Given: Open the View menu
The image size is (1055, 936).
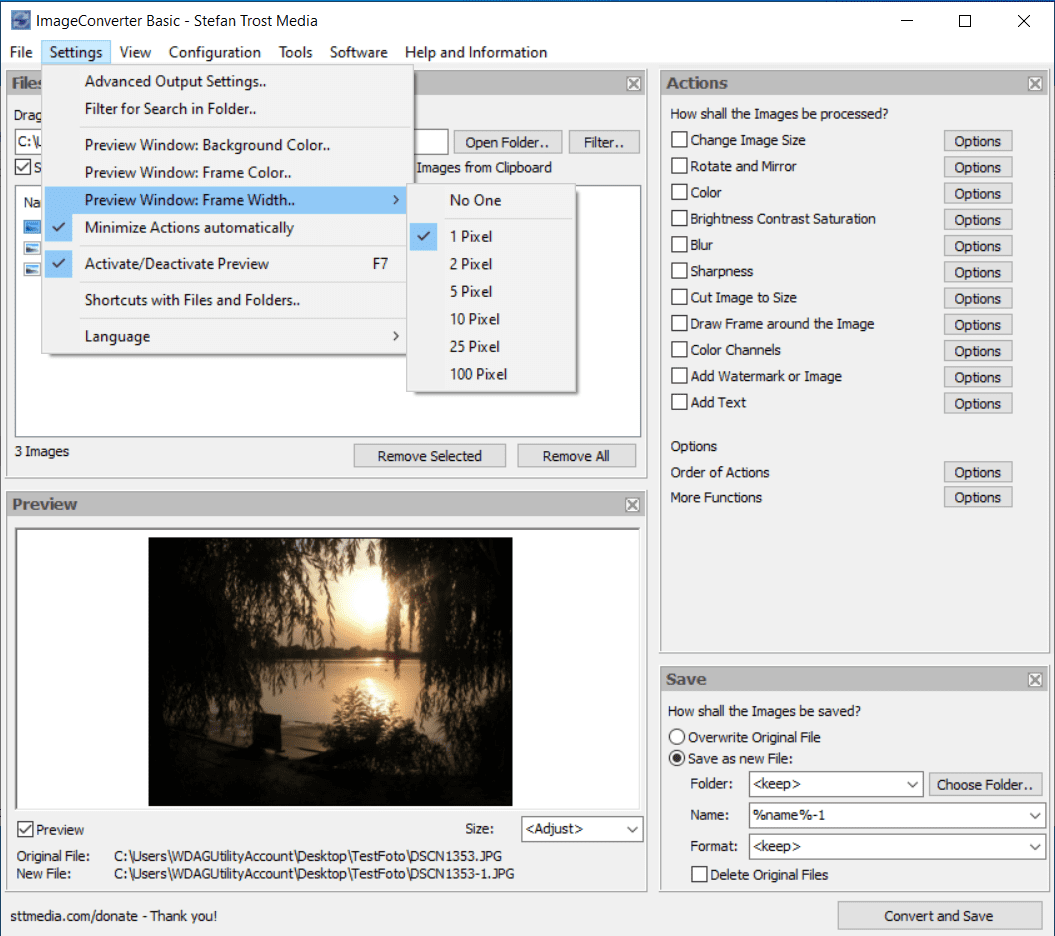Looking at the screenshot, I should click(135, 52).
